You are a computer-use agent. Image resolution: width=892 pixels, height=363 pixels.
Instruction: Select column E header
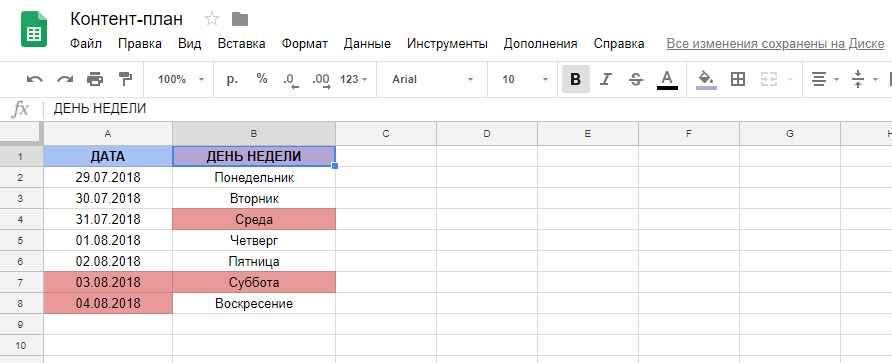pyautogui.click(x=588, y=134)
